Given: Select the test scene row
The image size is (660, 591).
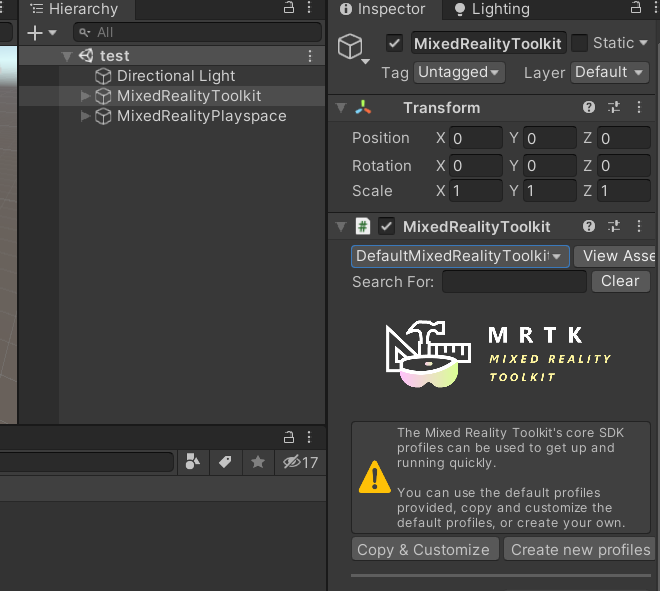Looking at the screenshot, I should [x=172, y=56].
